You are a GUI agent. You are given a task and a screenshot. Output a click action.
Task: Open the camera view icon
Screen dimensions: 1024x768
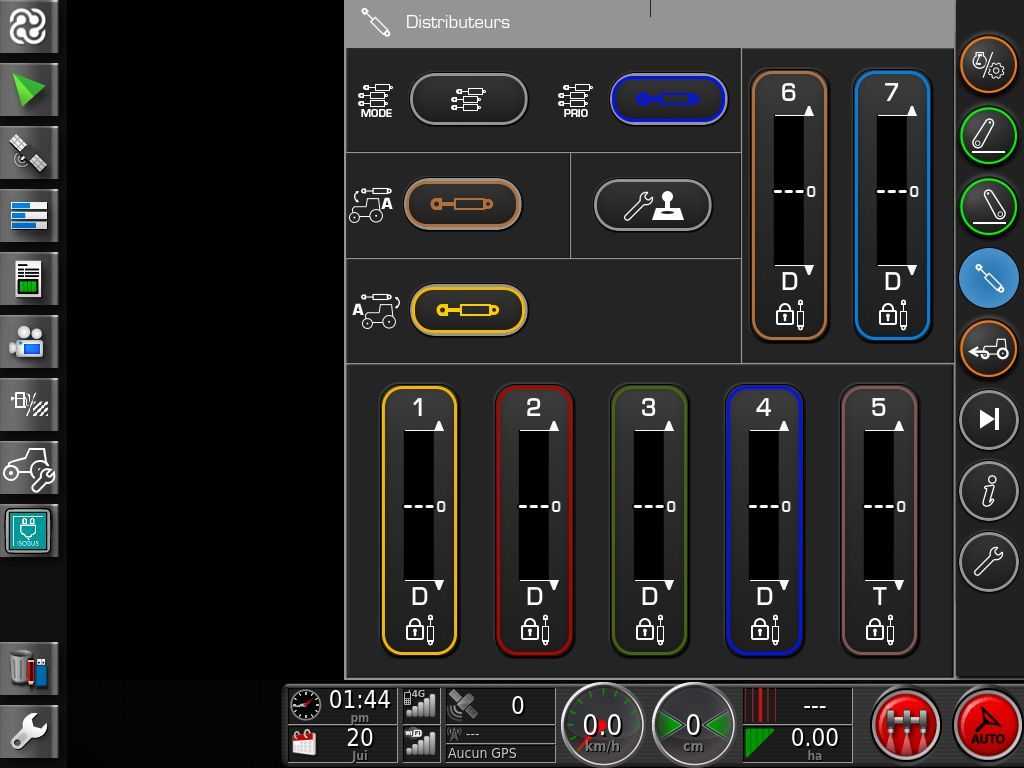coord(29,342)
